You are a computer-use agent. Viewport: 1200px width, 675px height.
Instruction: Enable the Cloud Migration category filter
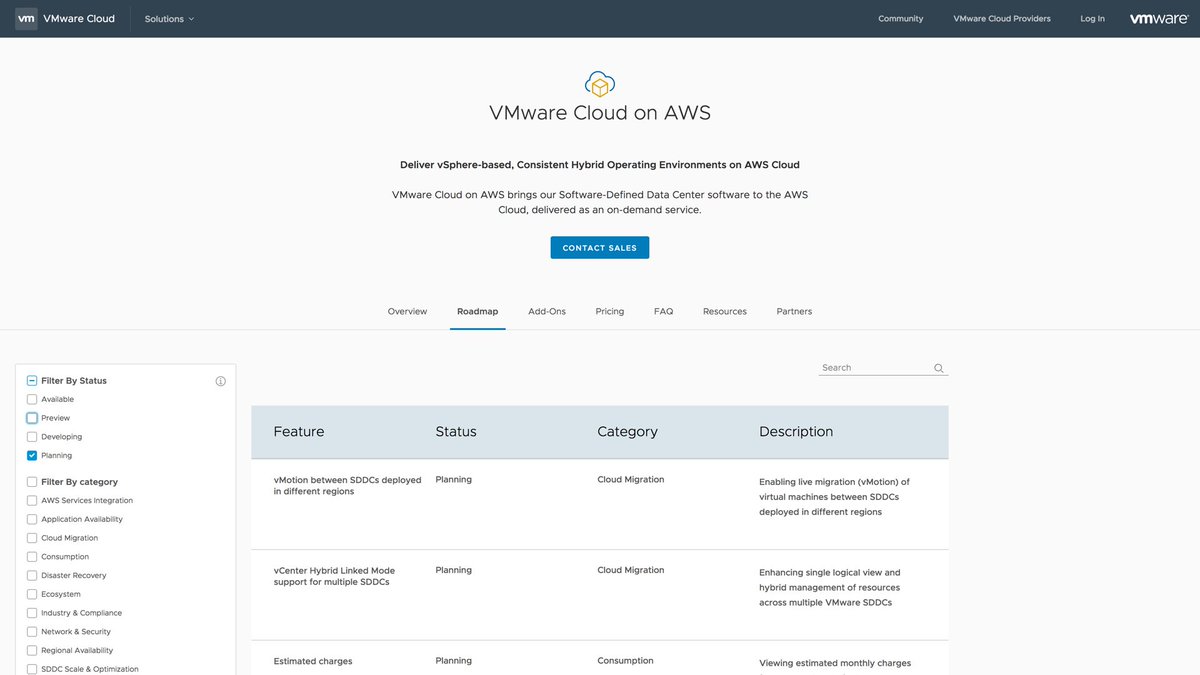(32, 538)
